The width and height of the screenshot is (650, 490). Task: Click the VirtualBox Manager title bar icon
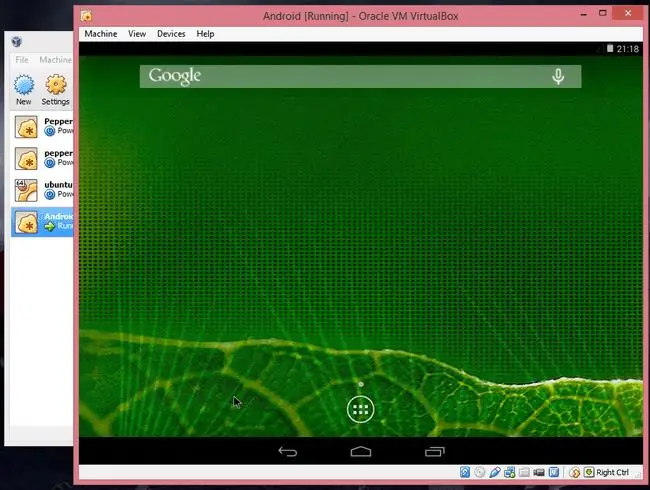tap(17, 41)
